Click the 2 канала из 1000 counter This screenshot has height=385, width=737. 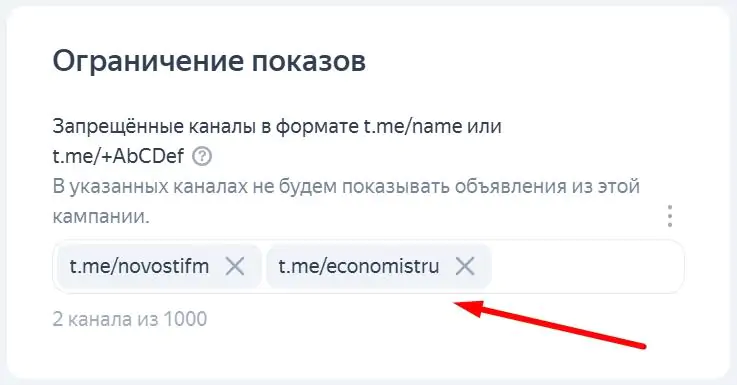coord(130,319)
